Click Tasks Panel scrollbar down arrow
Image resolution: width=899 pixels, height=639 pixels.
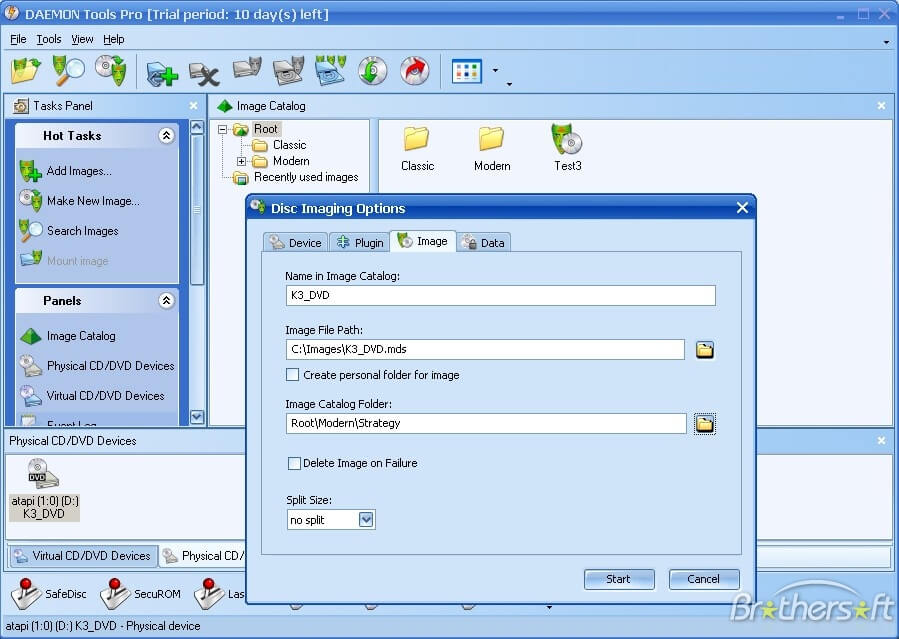197,417
